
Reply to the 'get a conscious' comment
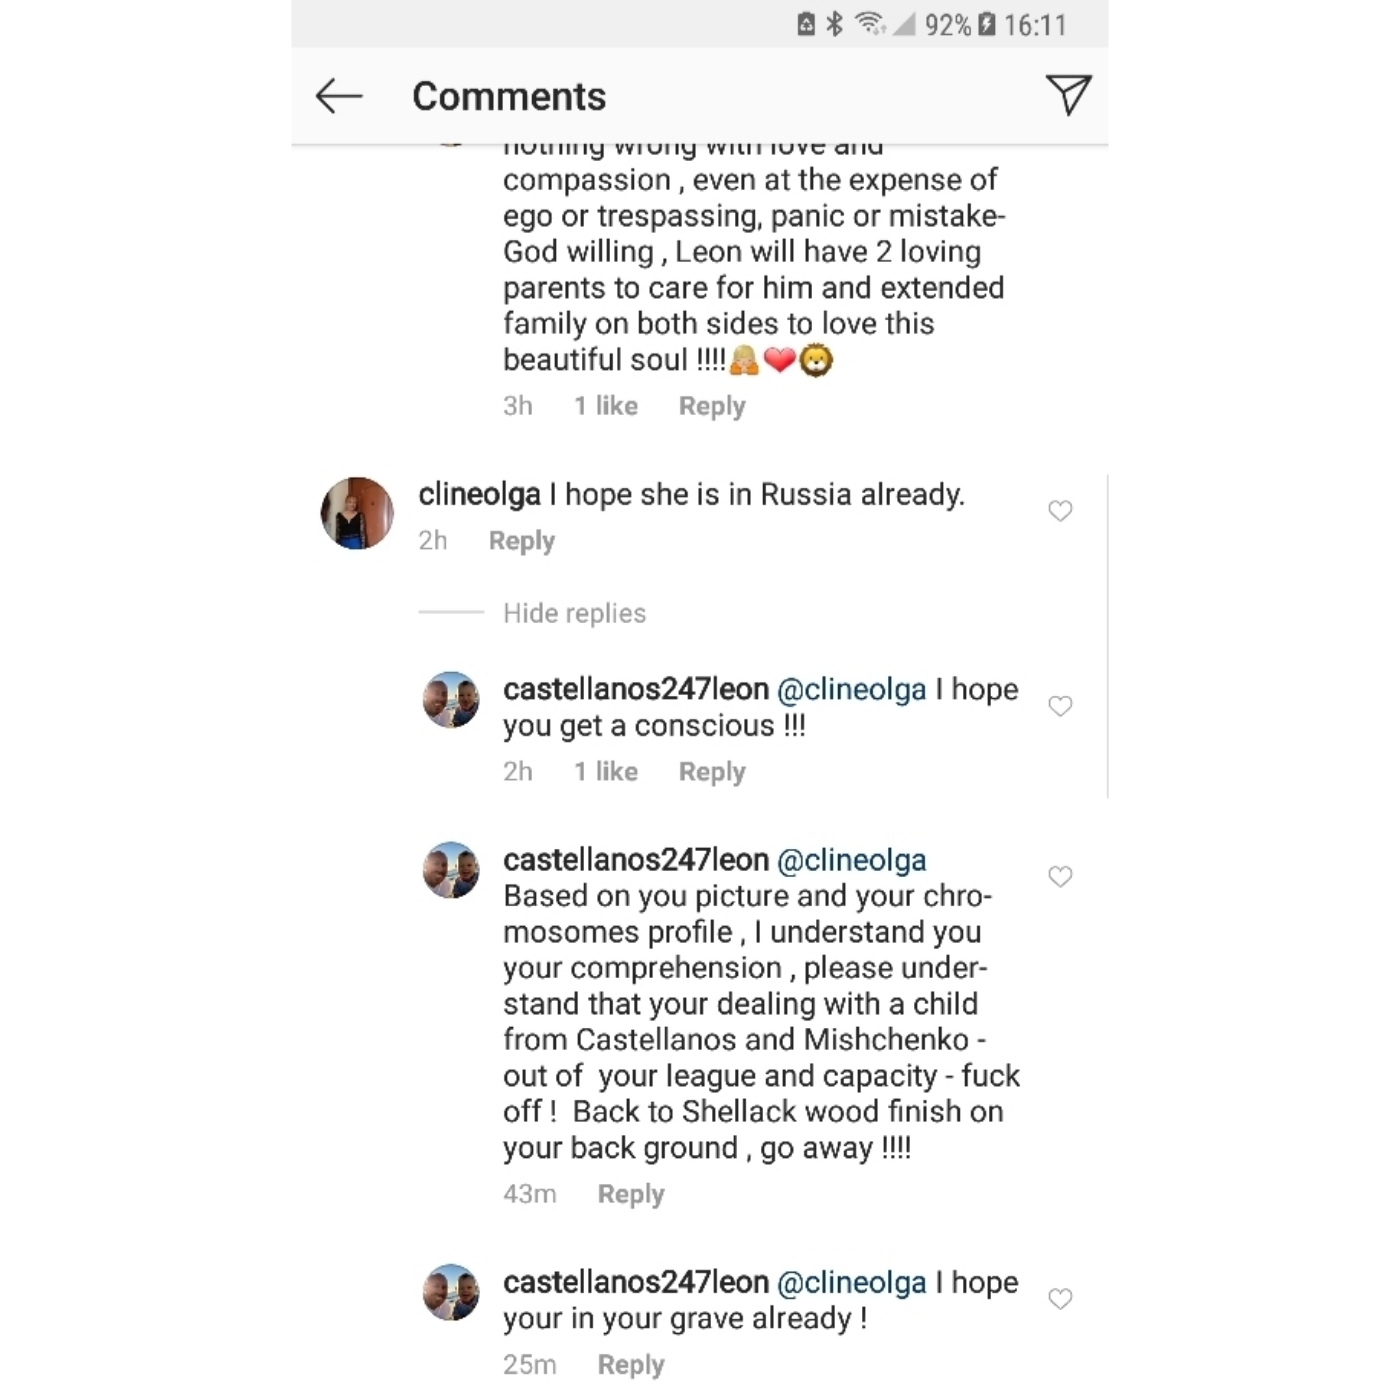pyautogui.click(x=712, y=772)
